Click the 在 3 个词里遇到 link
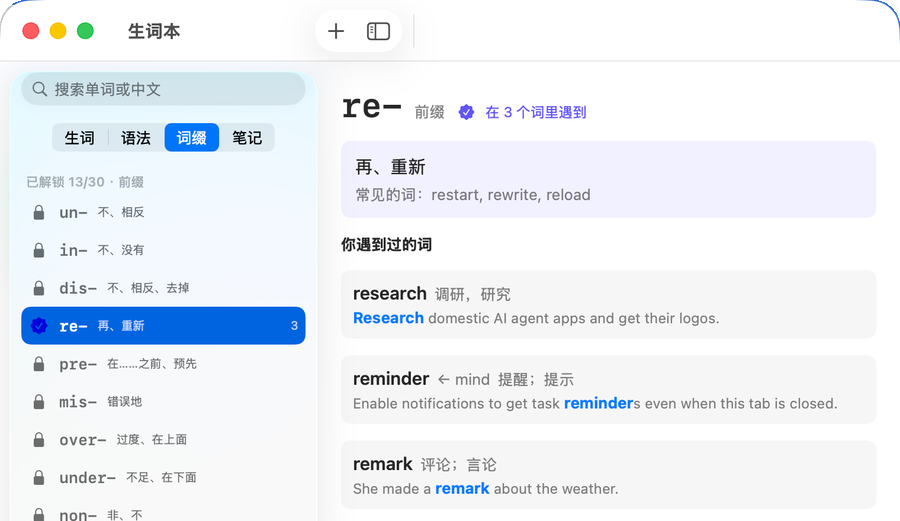The height and width of the screenshot is (521, 900). (x=536, y=112)
